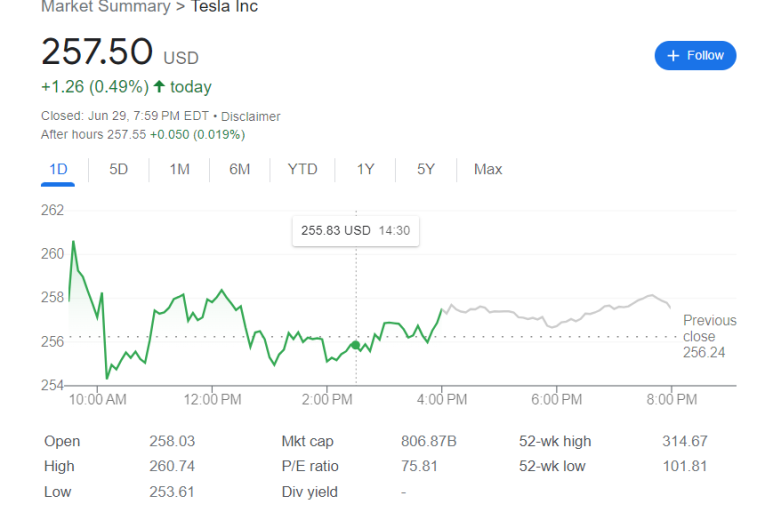The height and width of the screenshot is (520, 773).
Task: Click the After hours 257.55 text
Action: [93, 135]
